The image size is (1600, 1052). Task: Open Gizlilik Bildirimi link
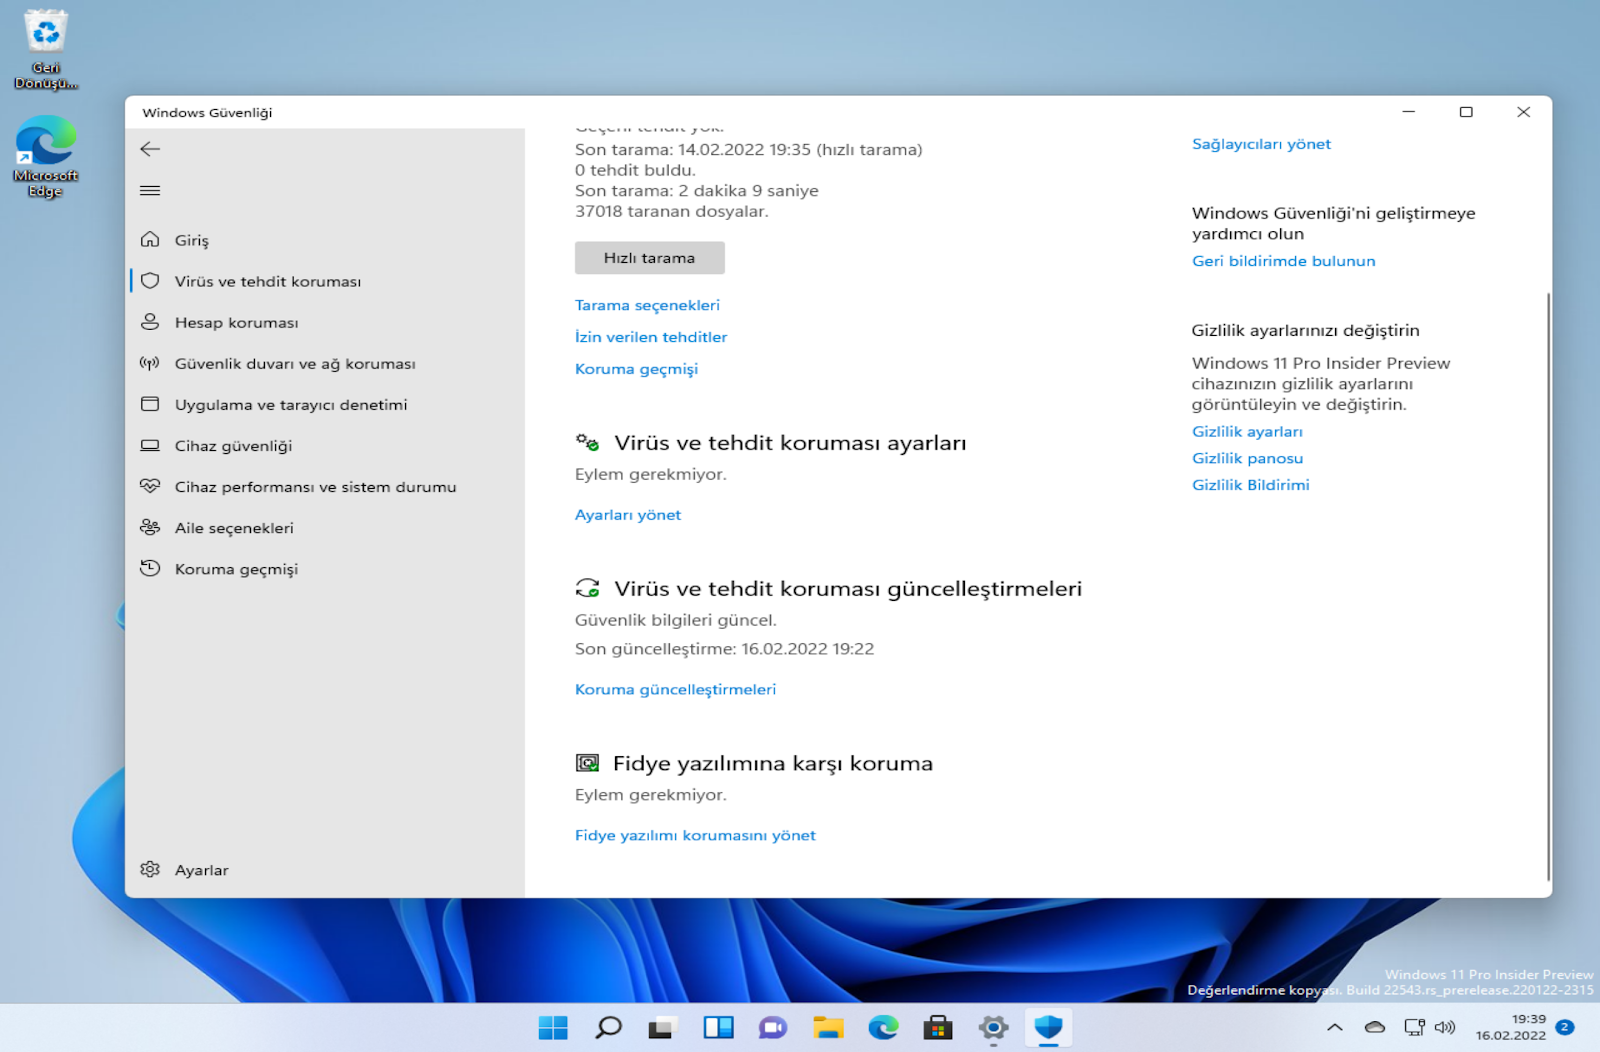pos(1250,485)
